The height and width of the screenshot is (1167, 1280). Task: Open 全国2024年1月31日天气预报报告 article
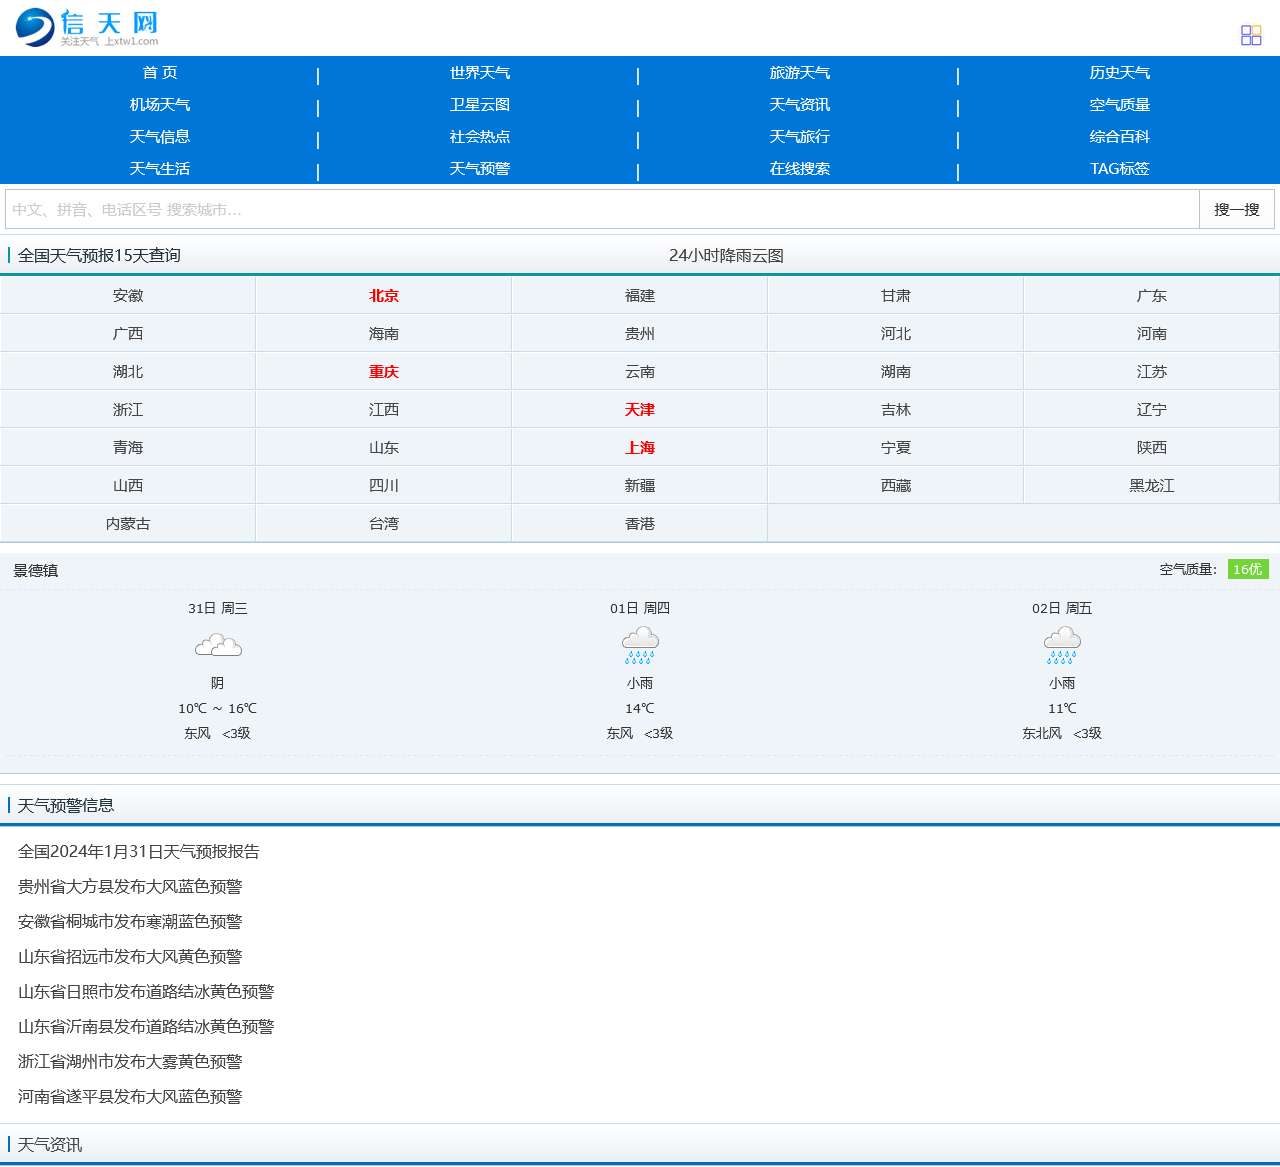(139, 852)
